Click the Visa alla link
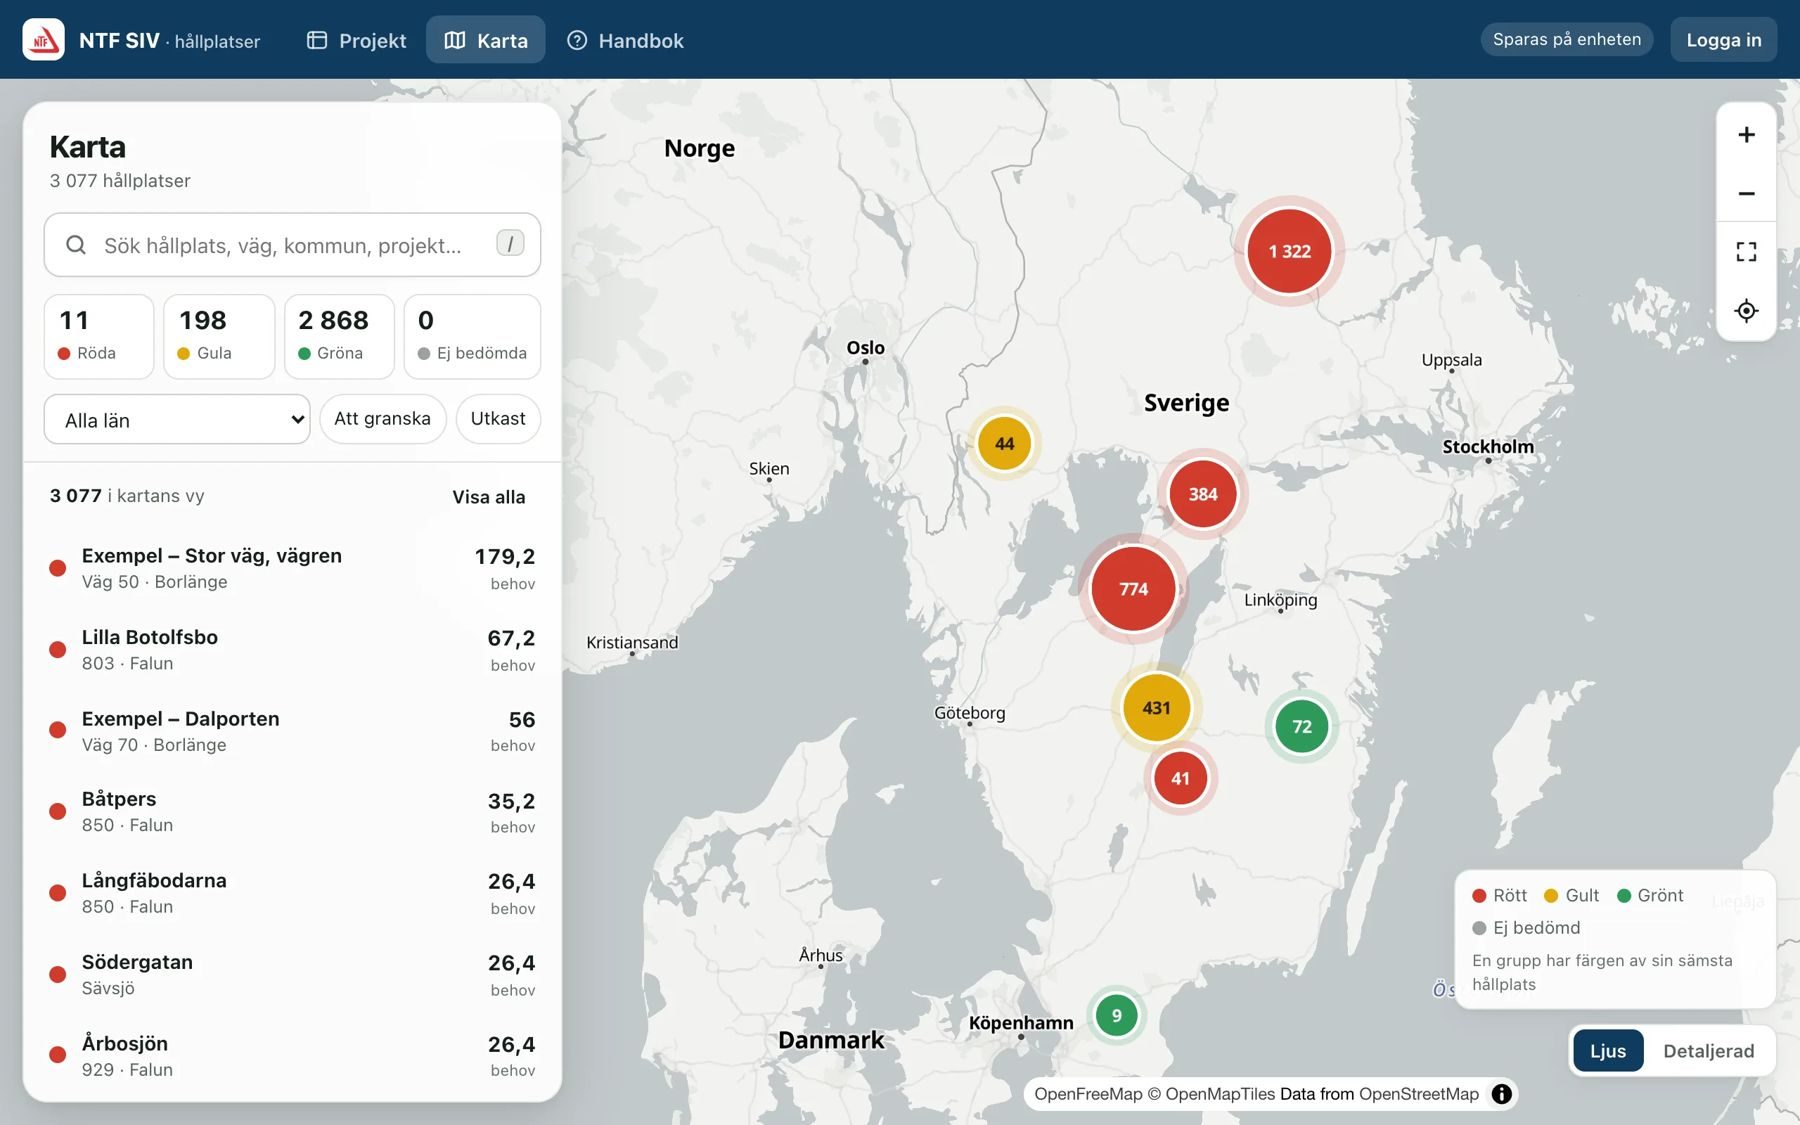The image size is (1800, 1125). (x=489, y=497)
